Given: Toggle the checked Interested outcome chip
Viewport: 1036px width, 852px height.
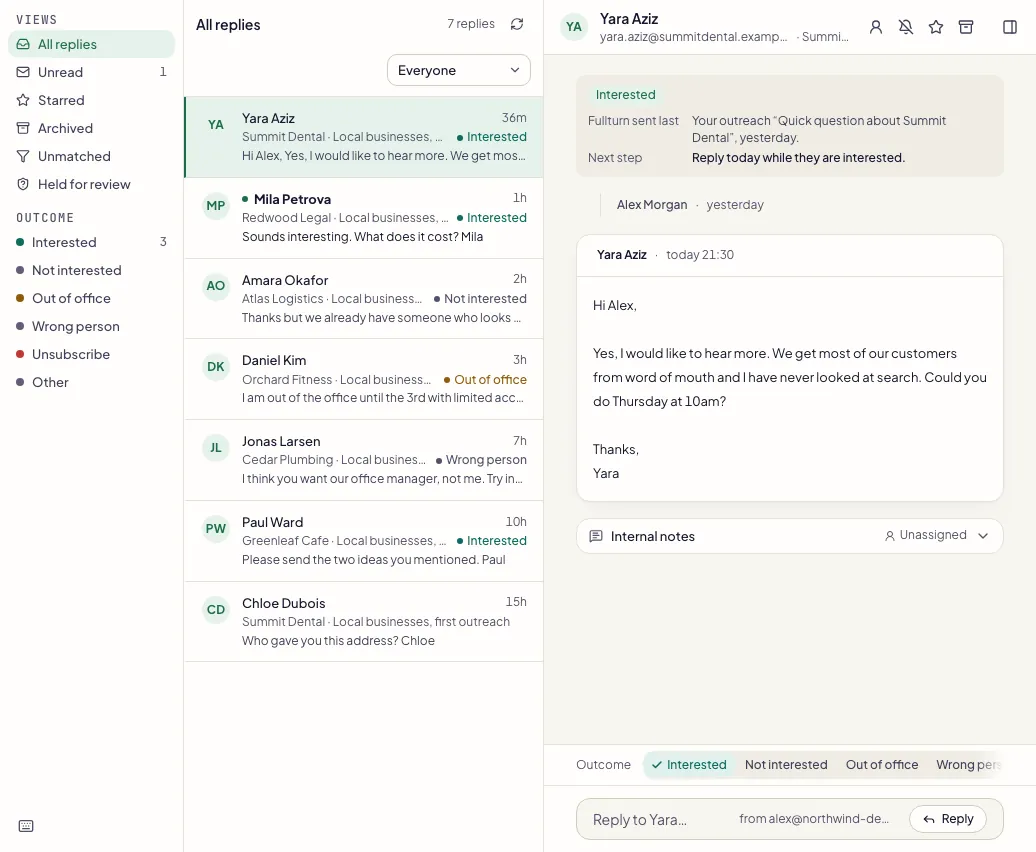Looking at the screenshot, I should point(688,765).
